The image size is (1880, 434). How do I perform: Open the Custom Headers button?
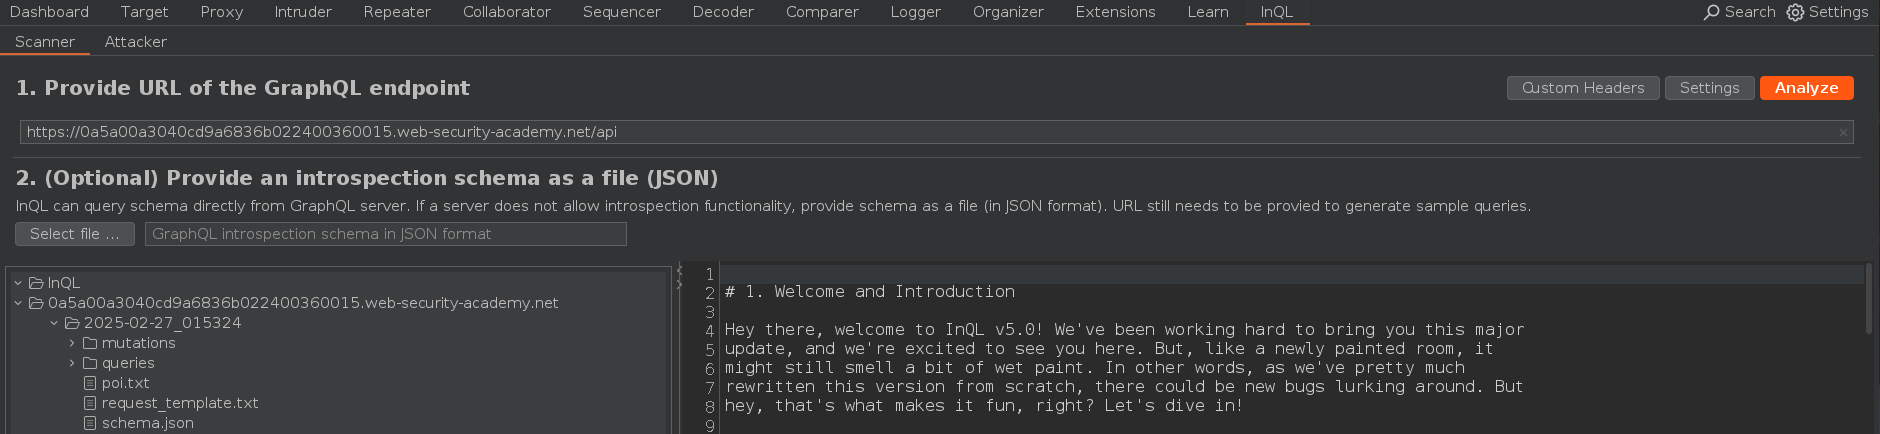(1583, 88)
